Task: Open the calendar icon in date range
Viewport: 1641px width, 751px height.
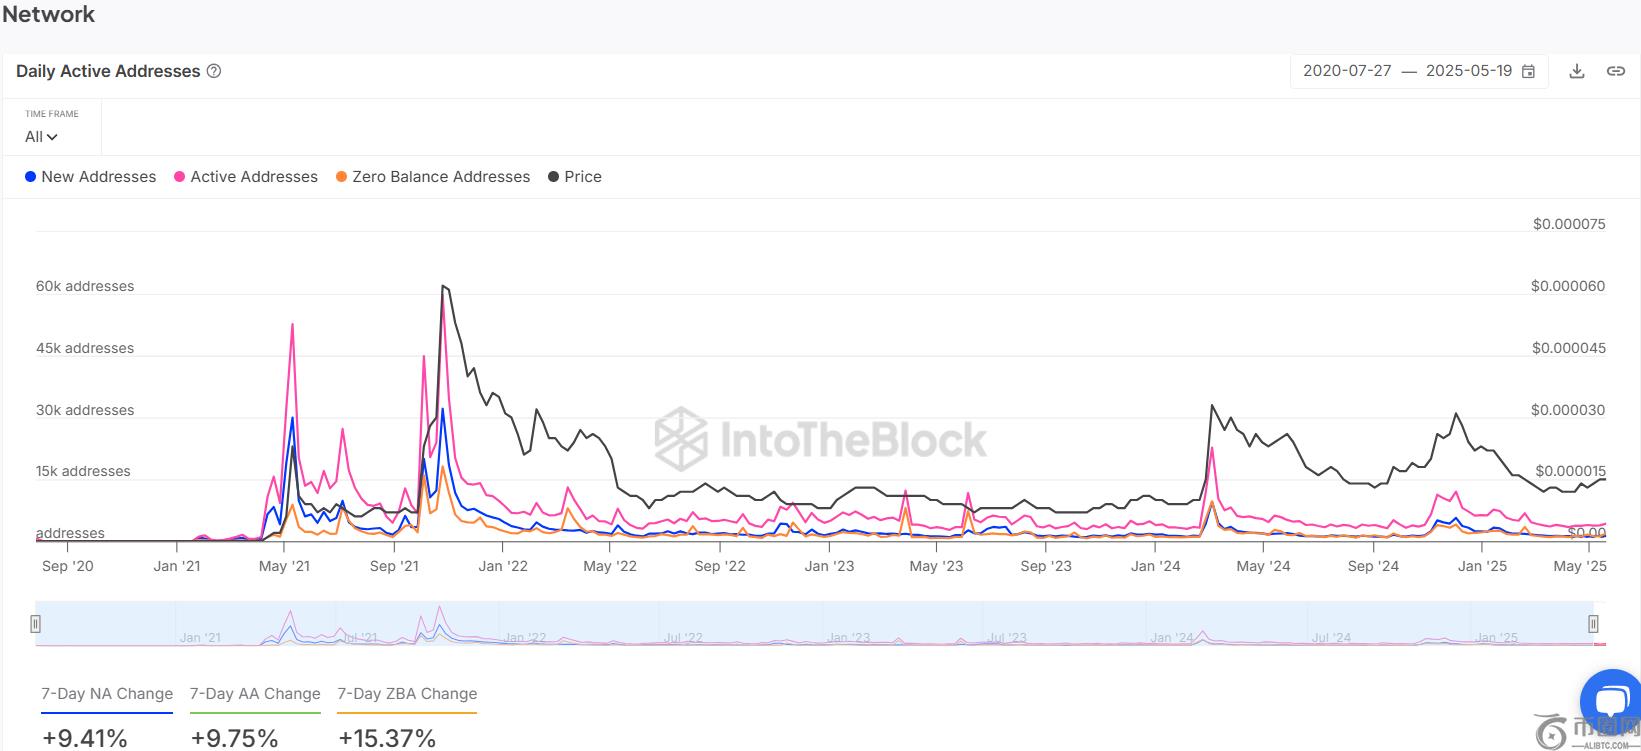Action: [1528, 71]
